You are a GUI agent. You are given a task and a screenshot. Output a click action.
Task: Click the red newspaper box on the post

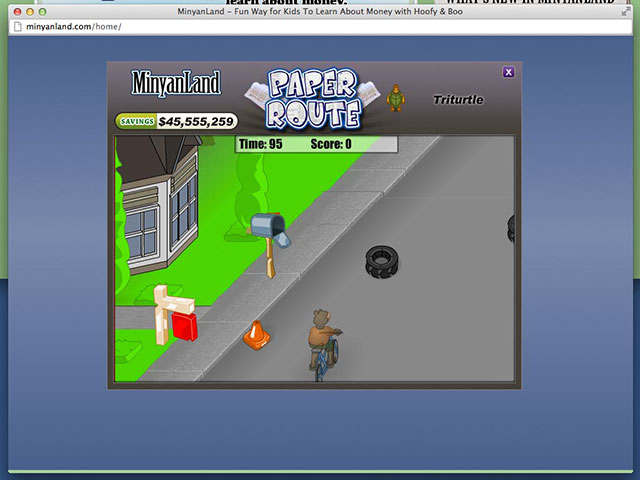(184, 325)
